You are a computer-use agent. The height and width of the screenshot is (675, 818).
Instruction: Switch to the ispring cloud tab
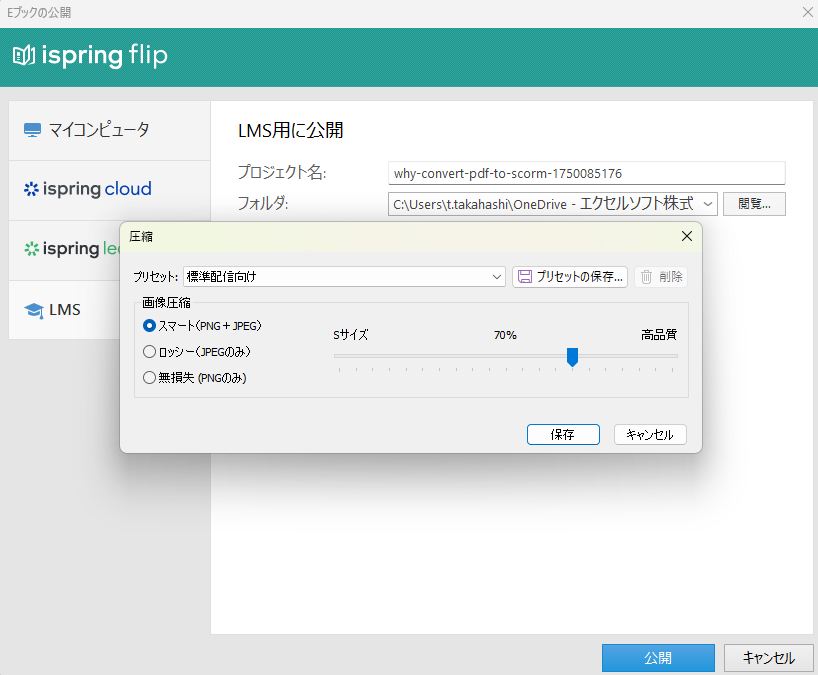[110, 190]
